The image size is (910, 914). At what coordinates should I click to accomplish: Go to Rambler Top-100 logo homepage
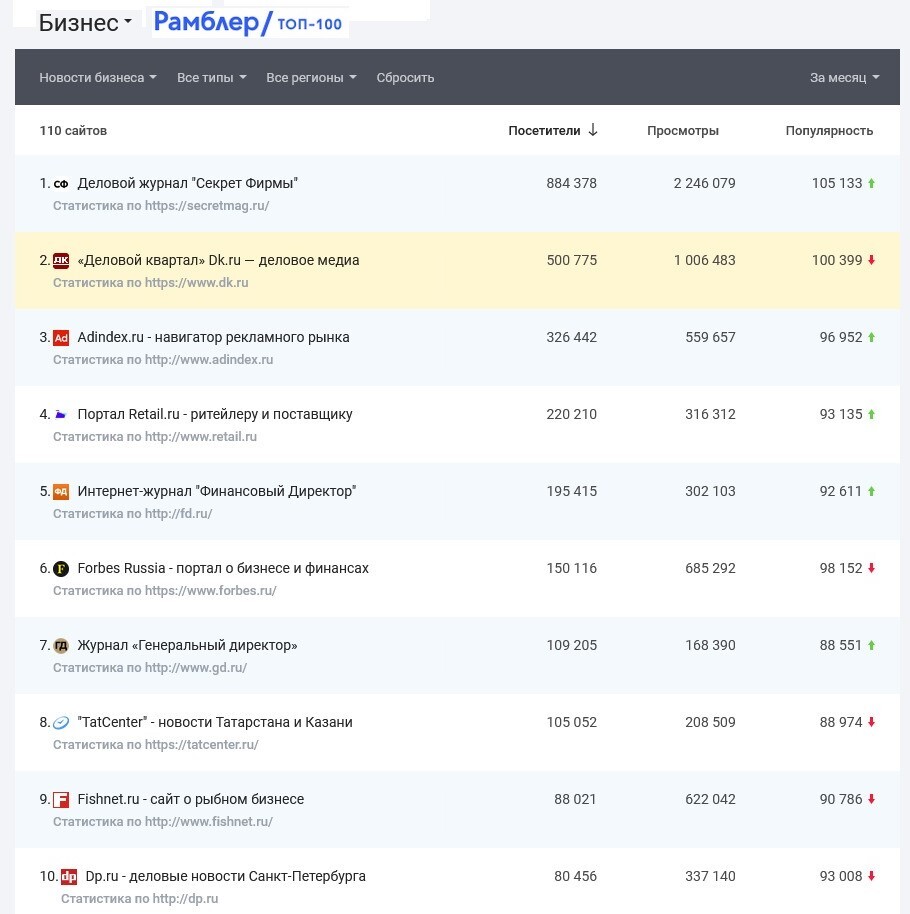[x=248, y=23]
